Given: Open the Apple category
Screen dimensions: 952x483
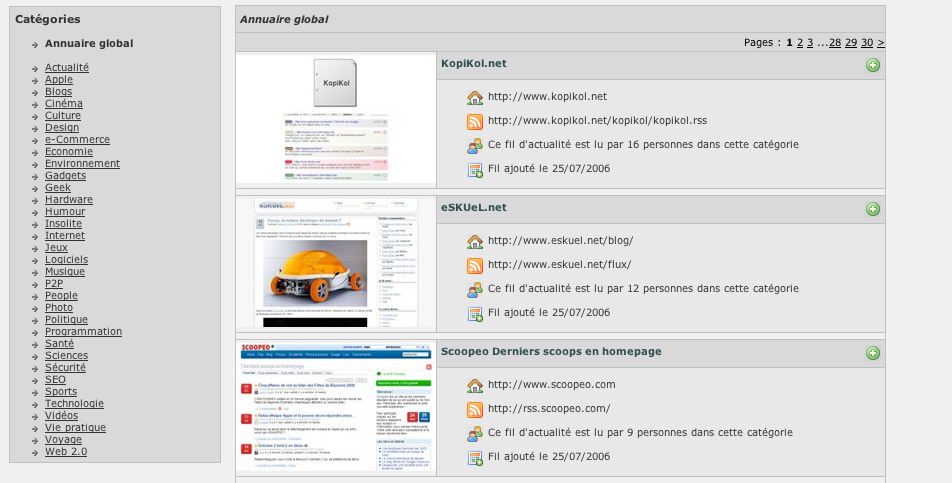Looking at the screenshot, I should (x=59, y=79).
